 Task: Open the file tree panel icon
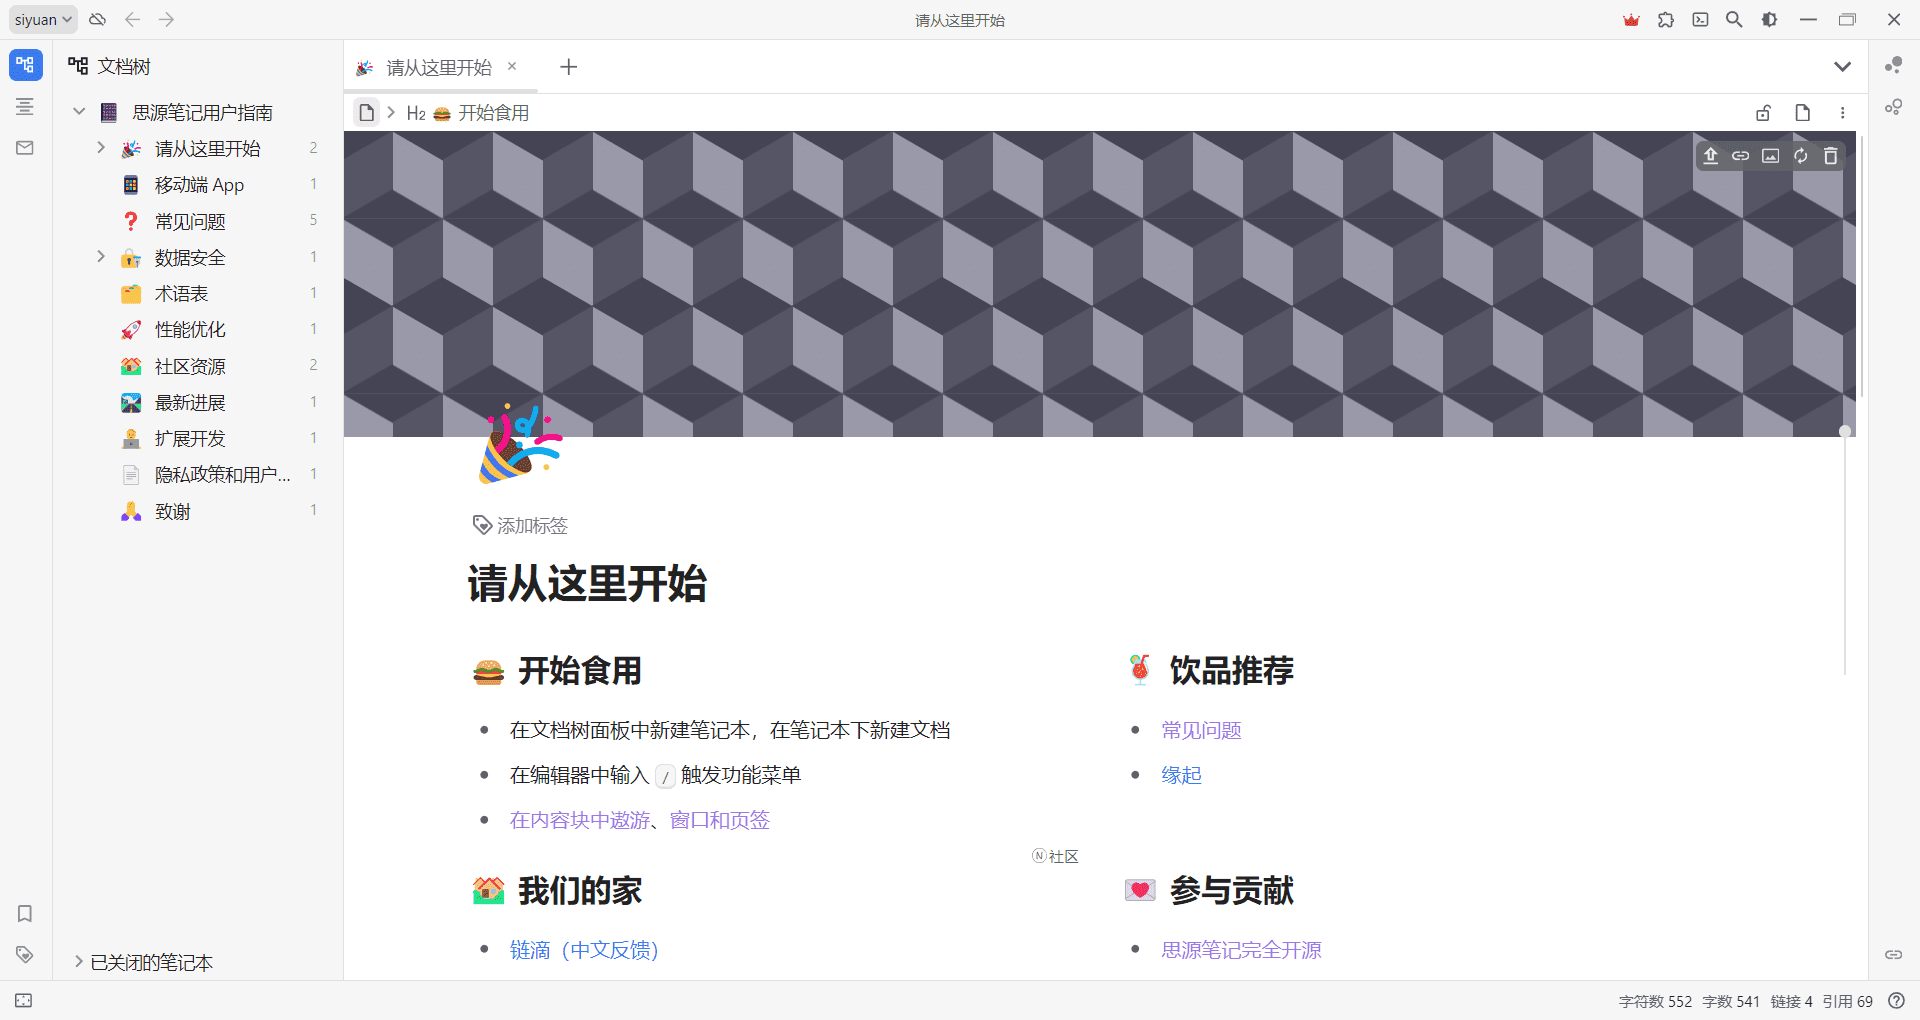(25, 65)
